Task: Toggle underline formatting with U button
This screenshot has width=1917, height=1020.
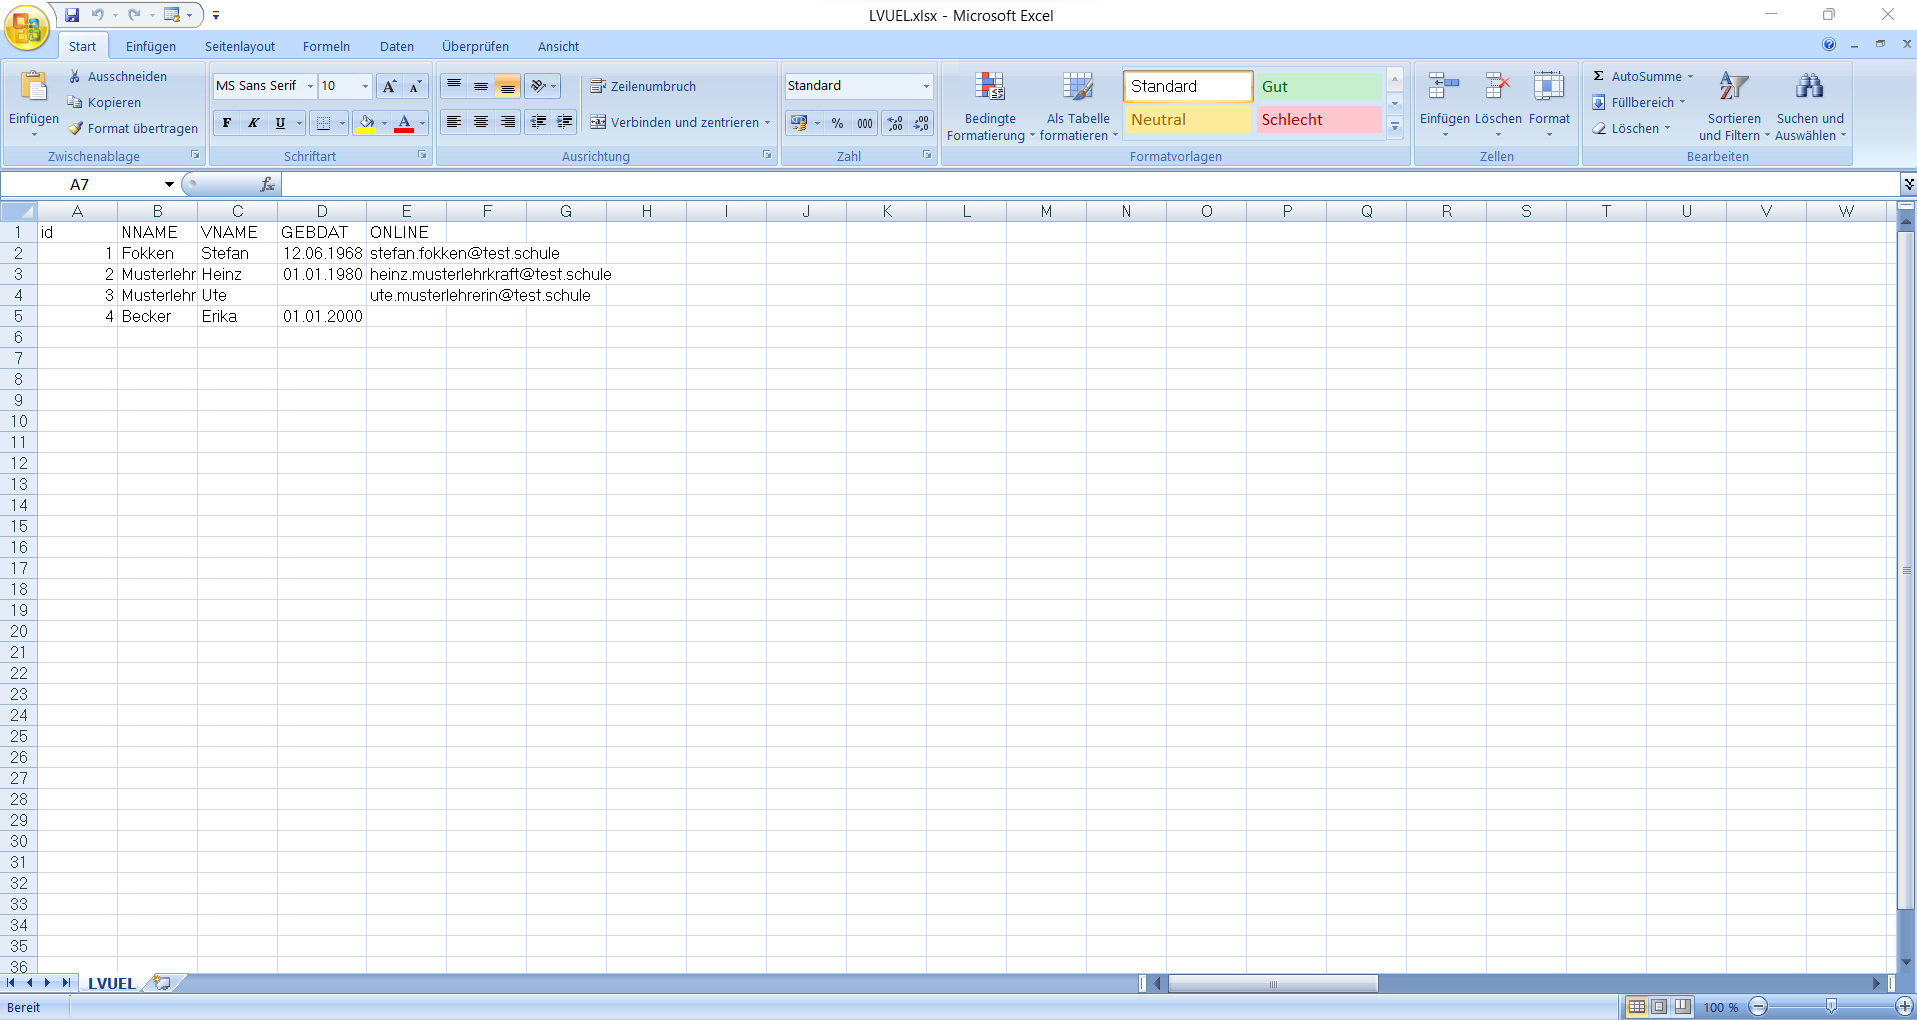Action: [280, 123]
